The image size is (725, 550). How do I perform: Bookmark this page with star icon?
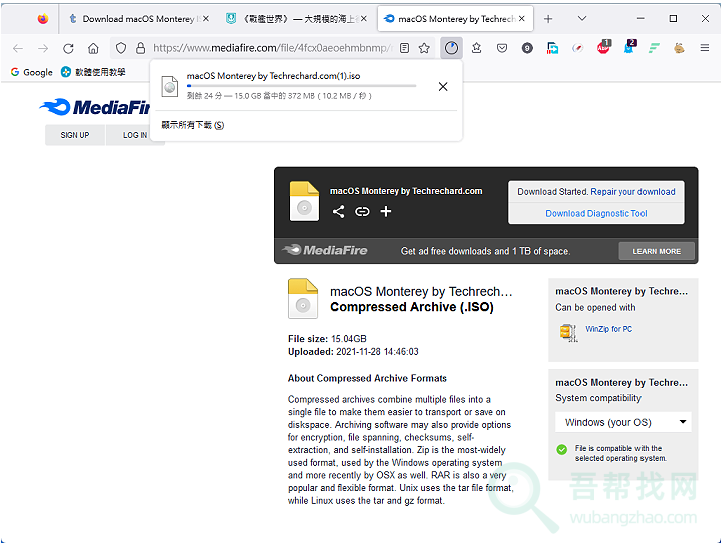pyautogui.click(x=424, y=48)
